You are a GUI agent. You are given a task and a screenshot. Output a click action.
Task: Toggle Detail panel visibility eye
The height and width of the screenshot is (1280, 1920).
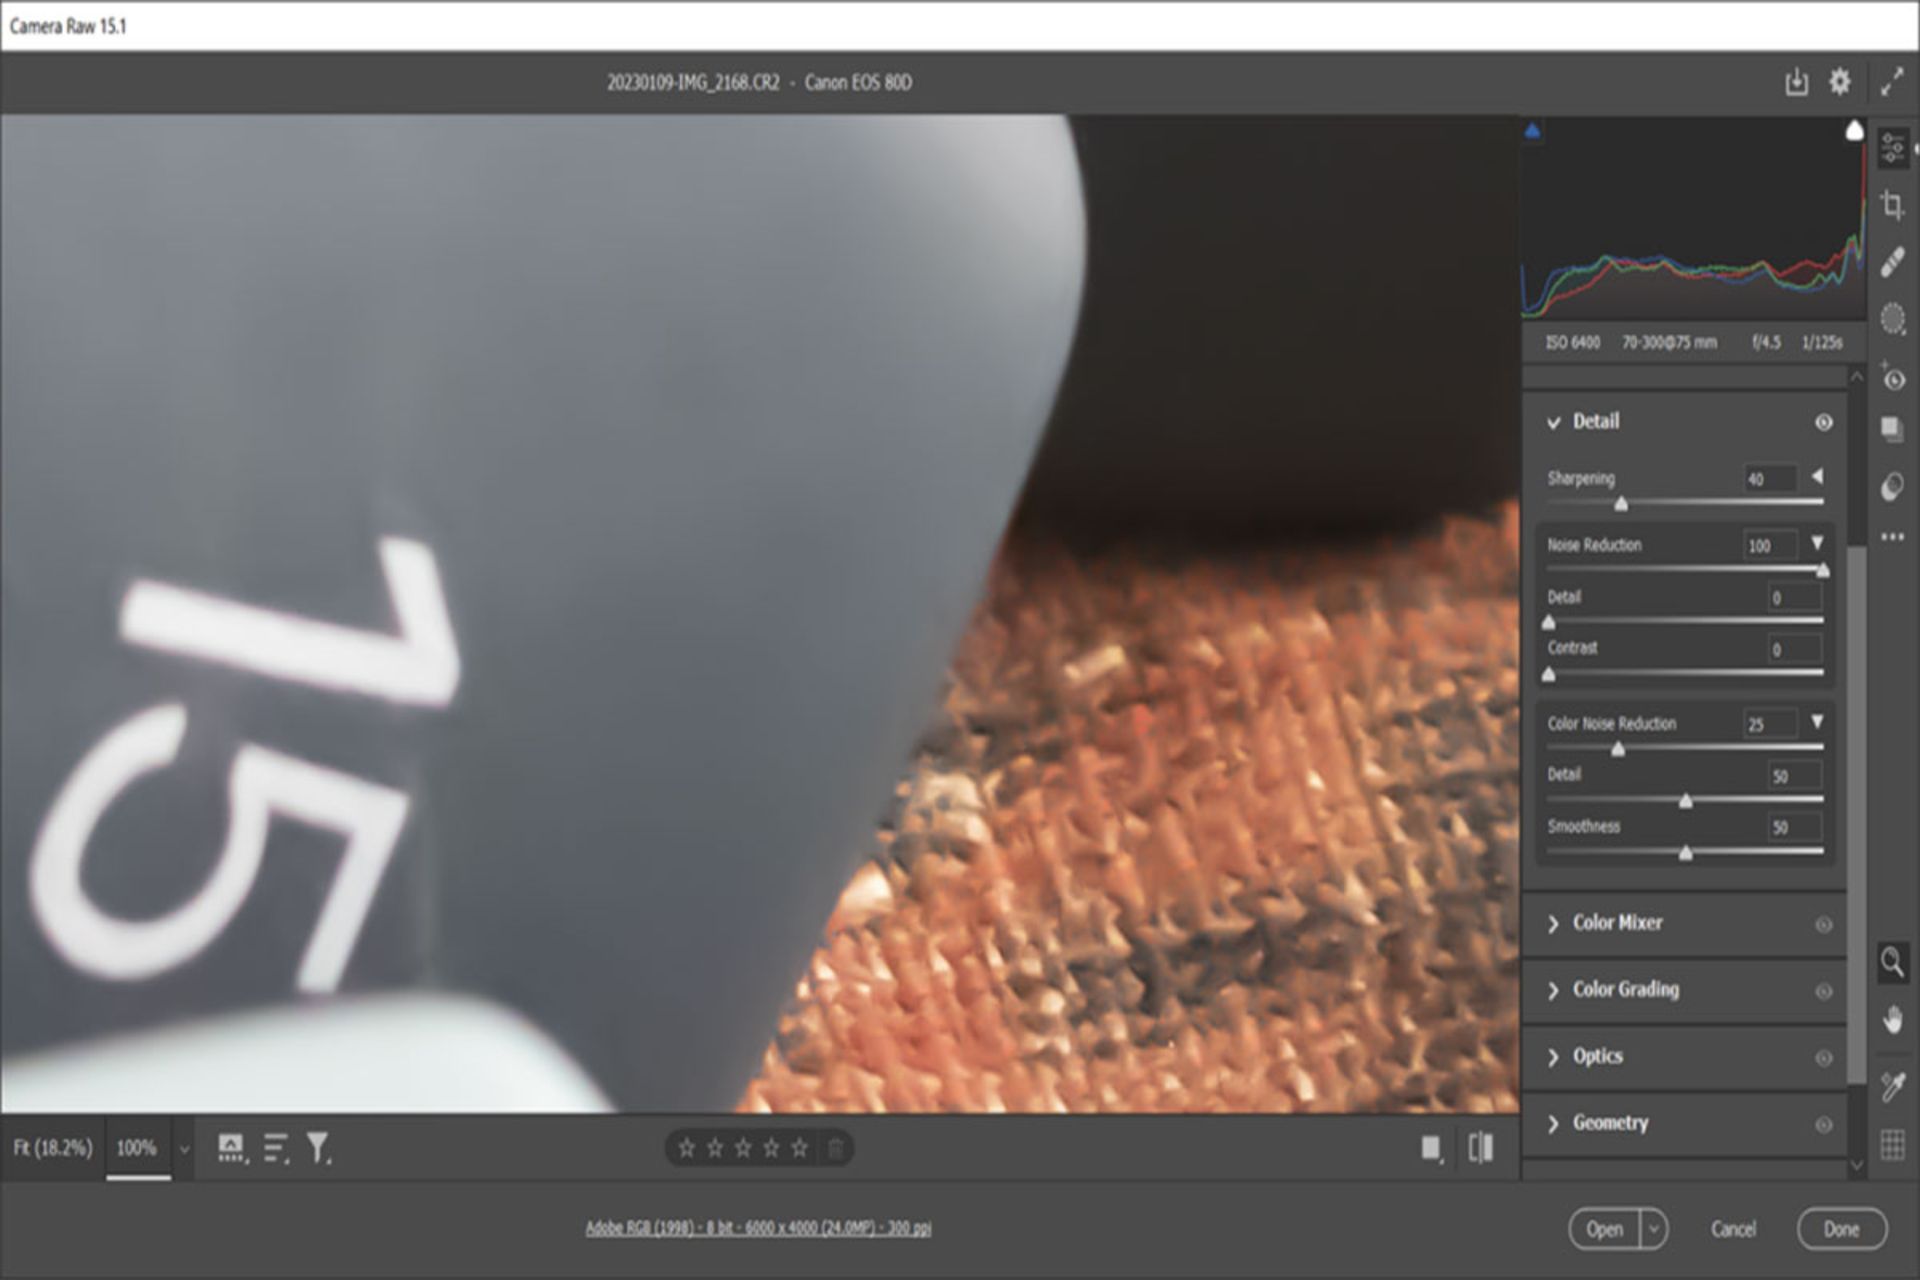click(1823, 422)
